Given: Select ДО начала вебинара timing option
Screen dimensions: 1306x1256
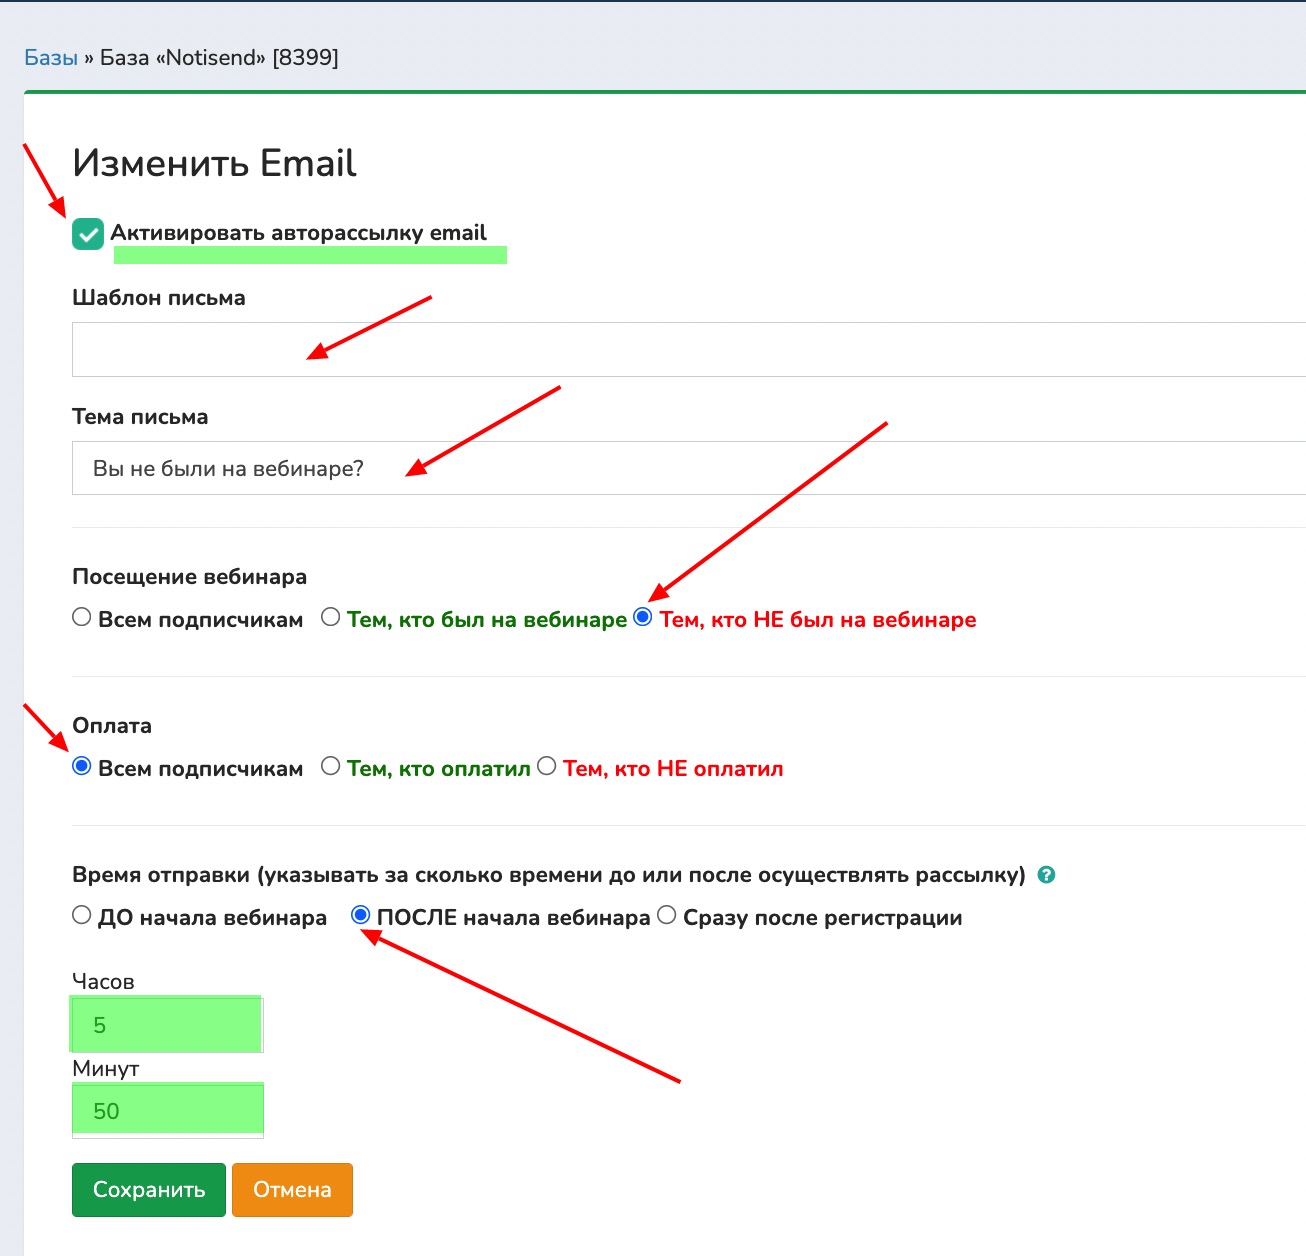Looking at the screenshot, I should pos(82,916).
